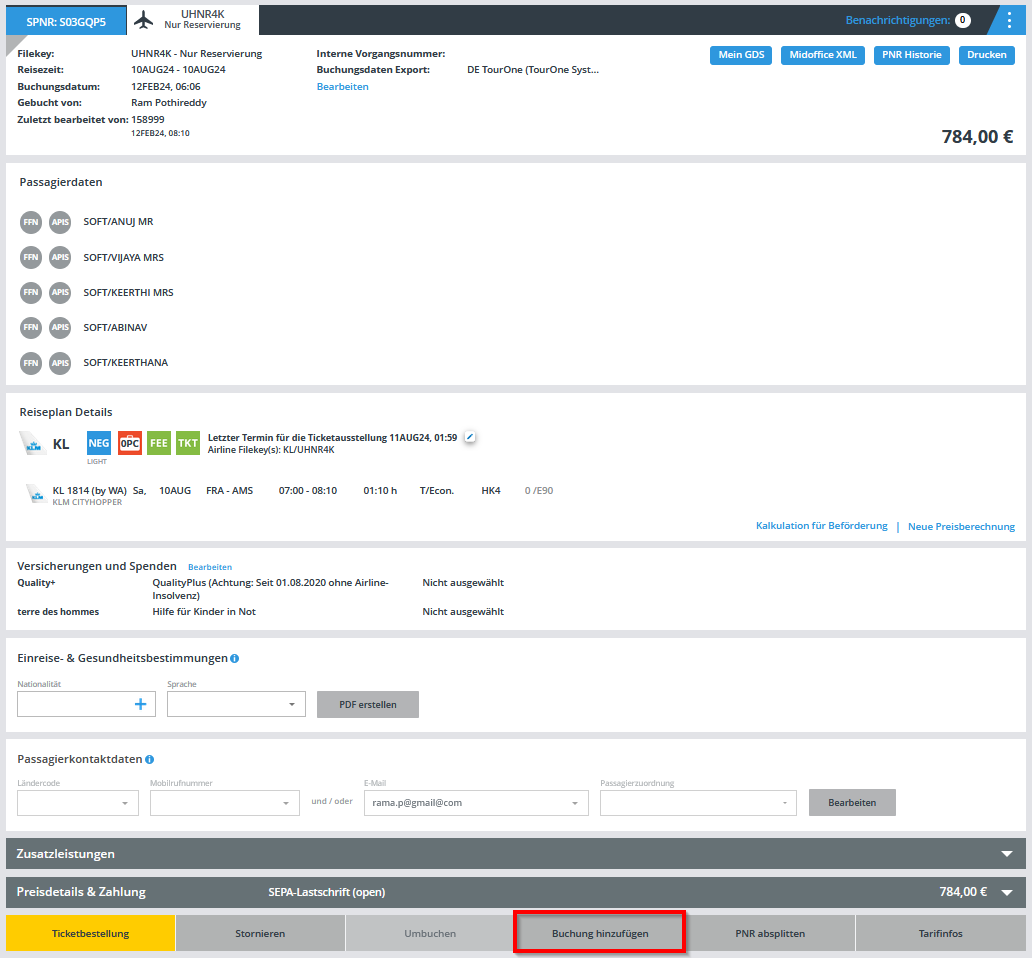Click the PNR Historie button

[x=911, y=55]
